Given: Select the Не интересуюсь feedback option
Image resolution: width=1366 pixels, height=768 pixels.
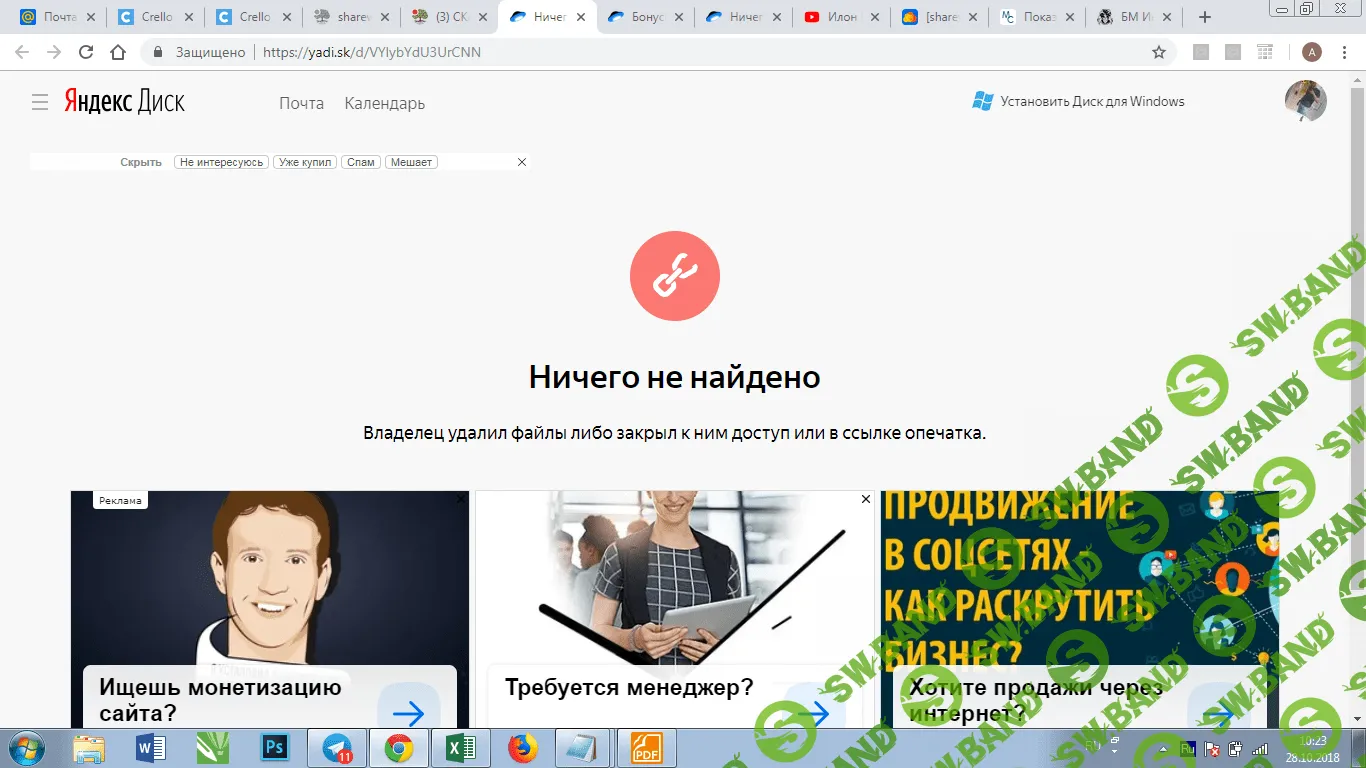Looking at the screenshot, I should [221, 161].
